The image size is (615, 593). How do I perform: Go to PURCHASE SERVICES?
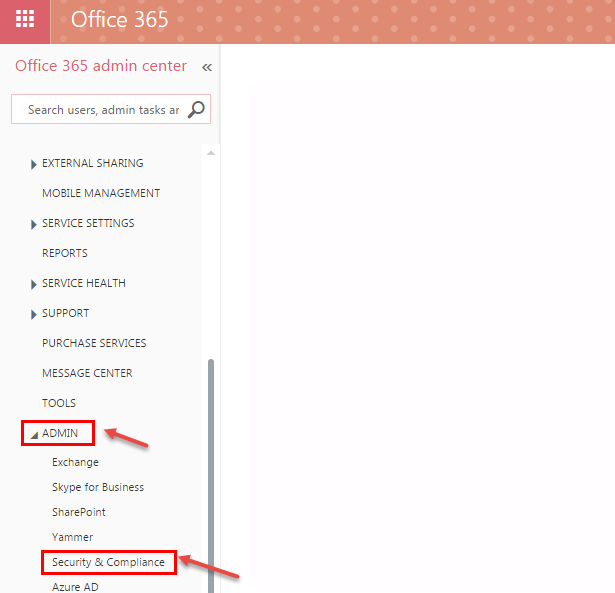click(x=94, y=343)
